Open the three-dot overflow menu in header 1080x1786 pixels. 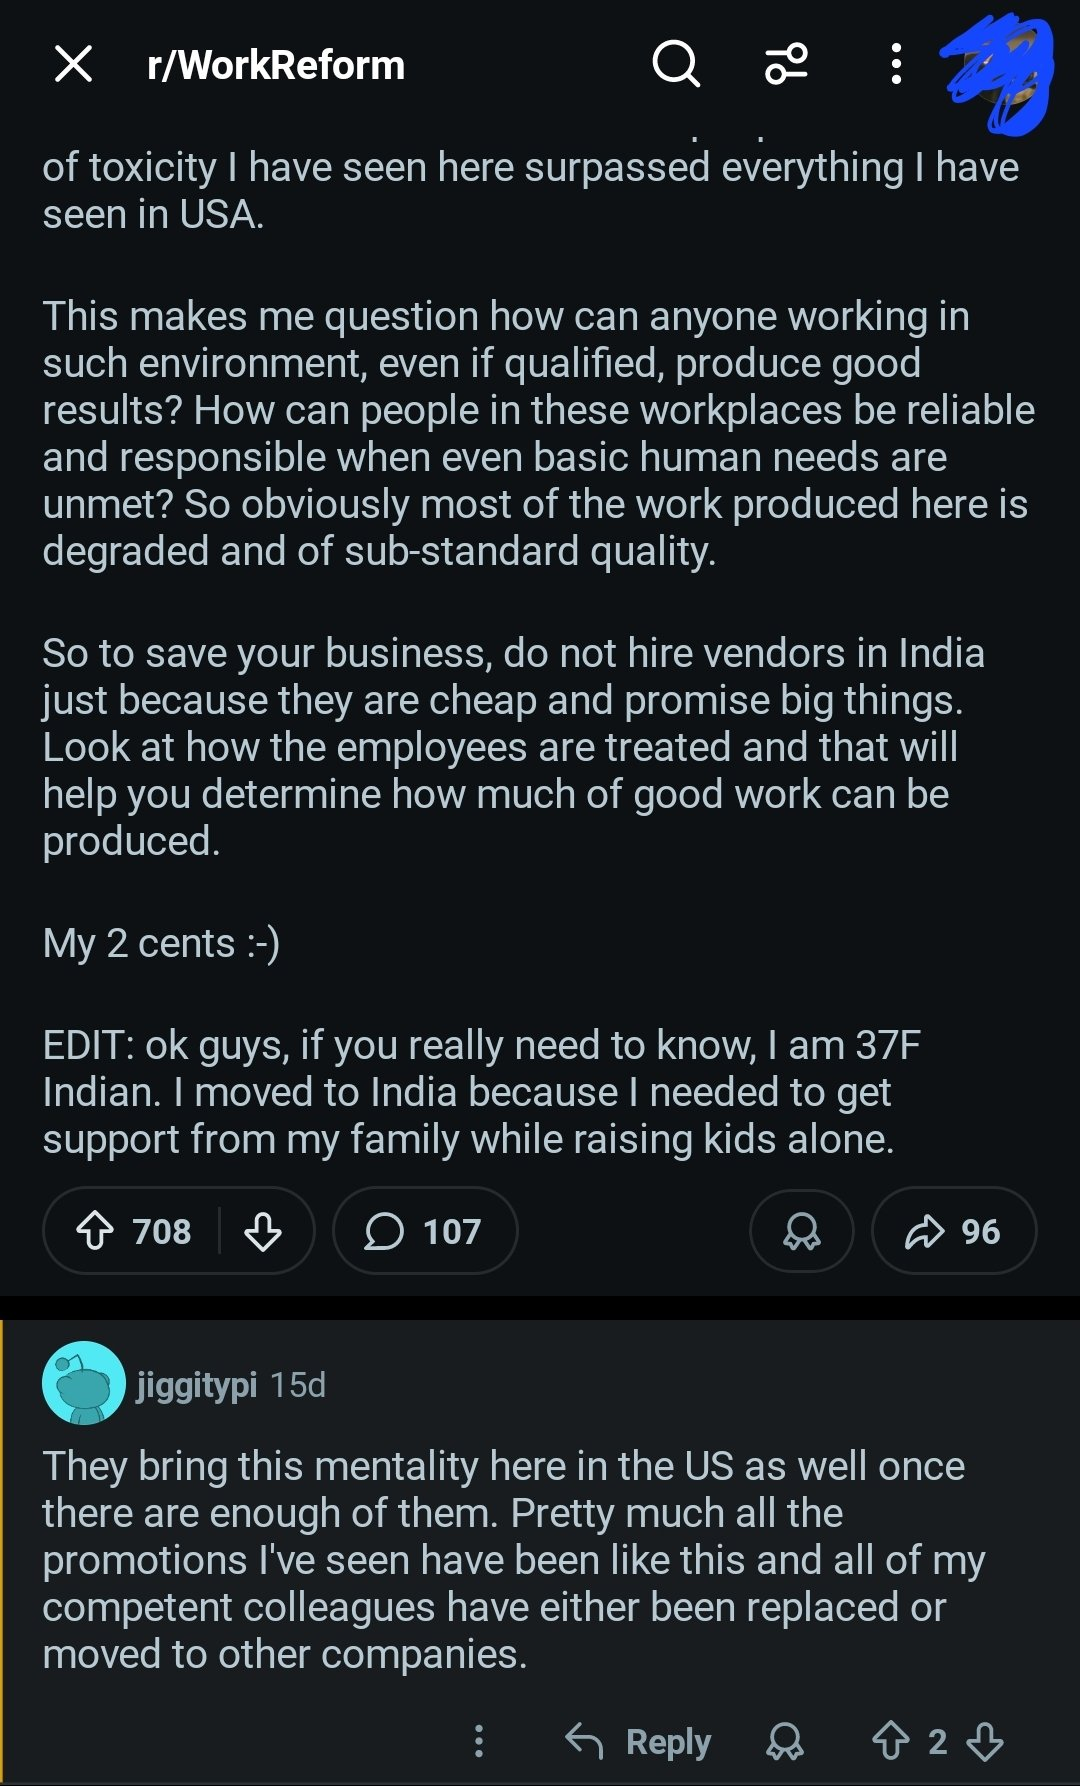pos(896,65)
